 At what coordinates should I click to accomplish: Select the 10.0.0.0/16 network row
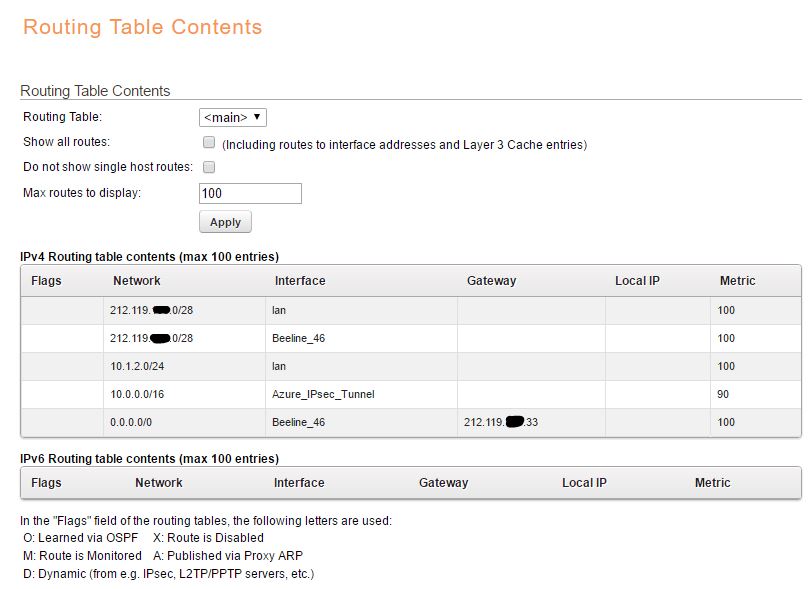click(x=137, y=394)
